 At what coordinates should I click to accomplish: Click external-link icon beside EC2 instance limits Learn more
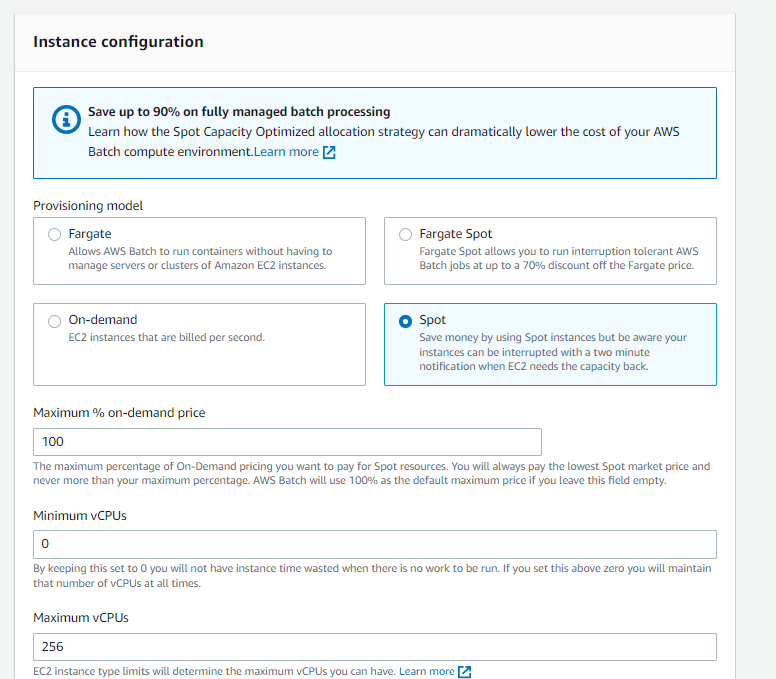(x=464, y=672)
